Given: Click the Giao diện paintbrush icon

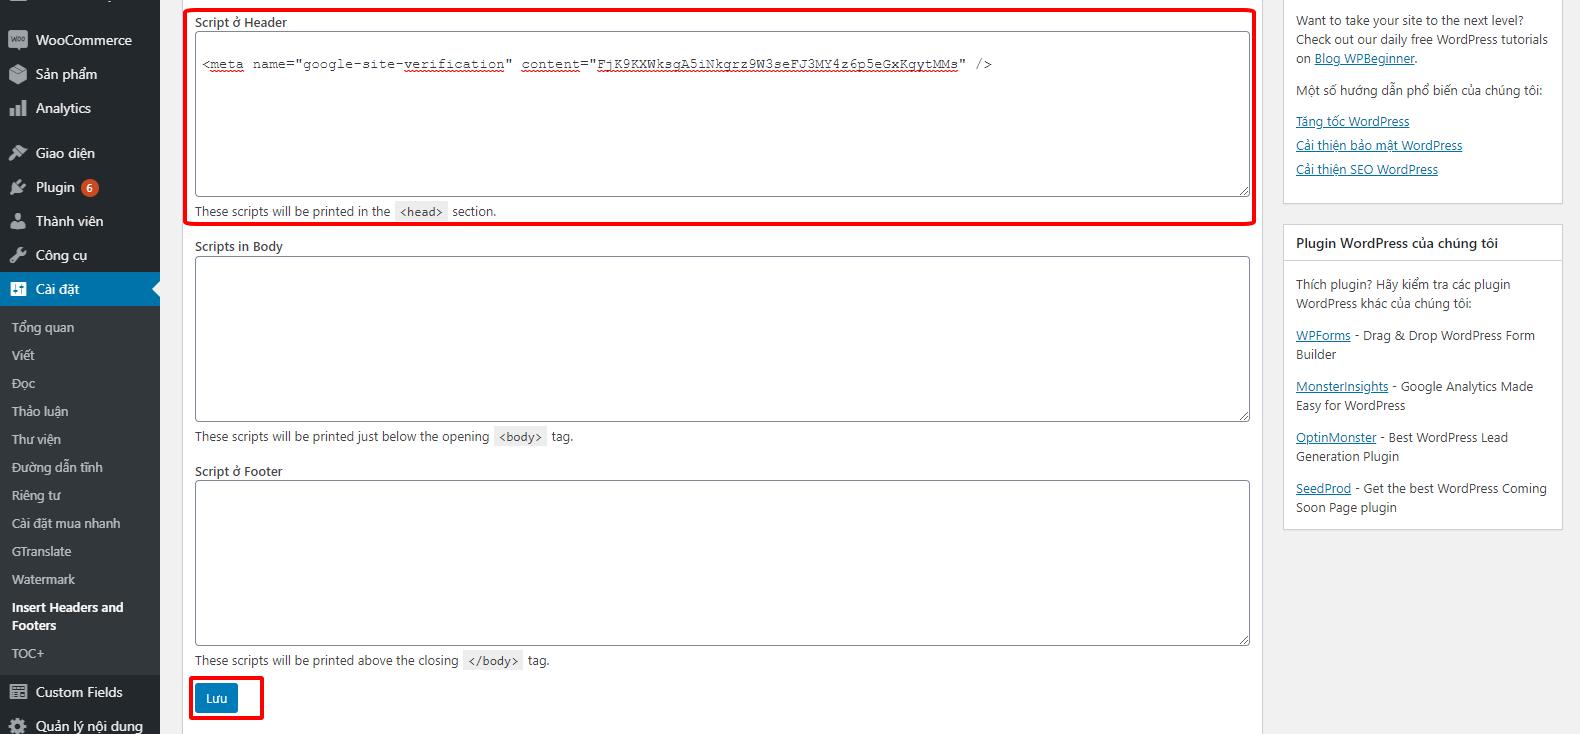Looking at the screenshot, I should (17, 153).
